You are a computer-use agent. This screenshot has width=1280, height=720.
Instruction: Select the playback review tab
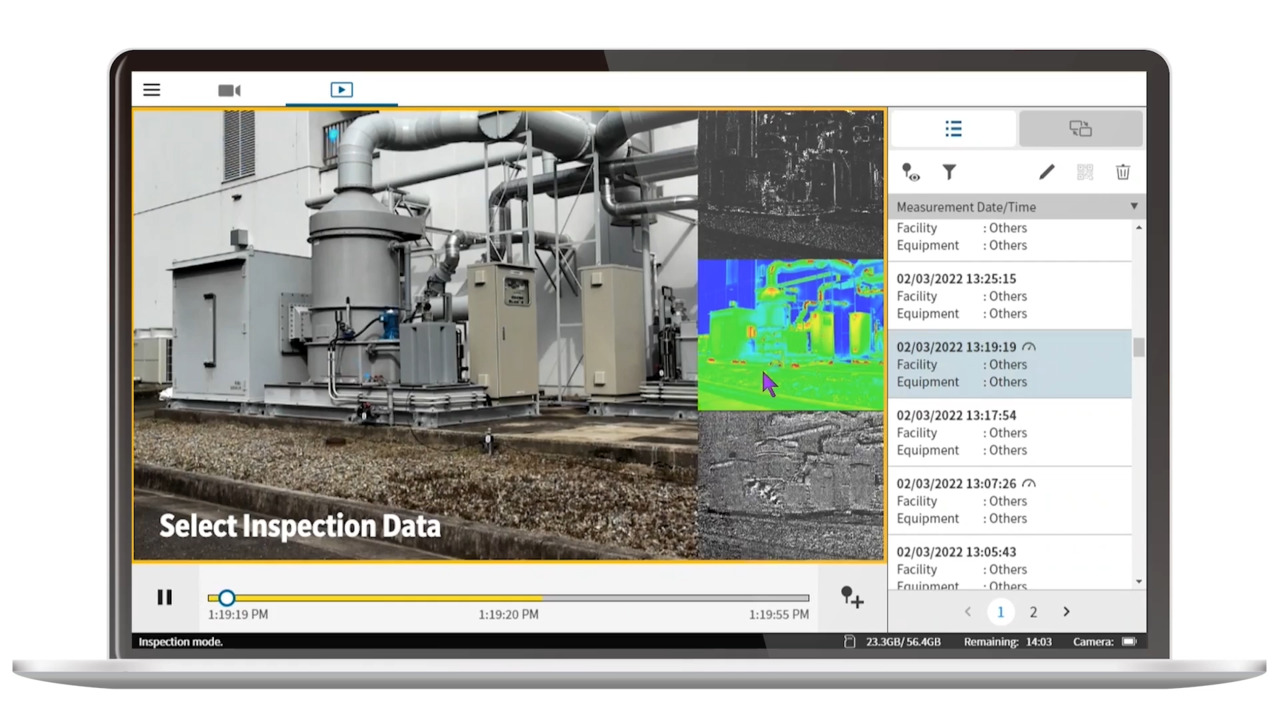(341, 90)
